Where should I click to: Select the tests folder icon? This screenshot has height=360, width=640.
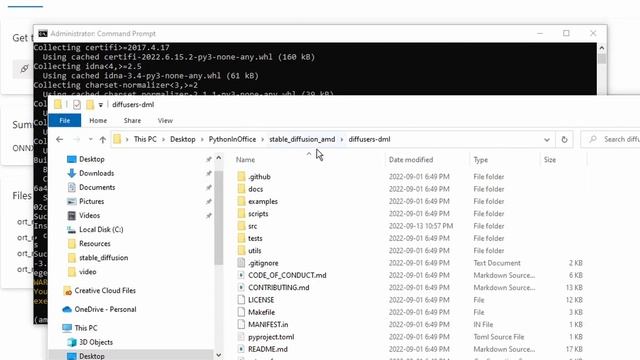(x=241, y=238)
